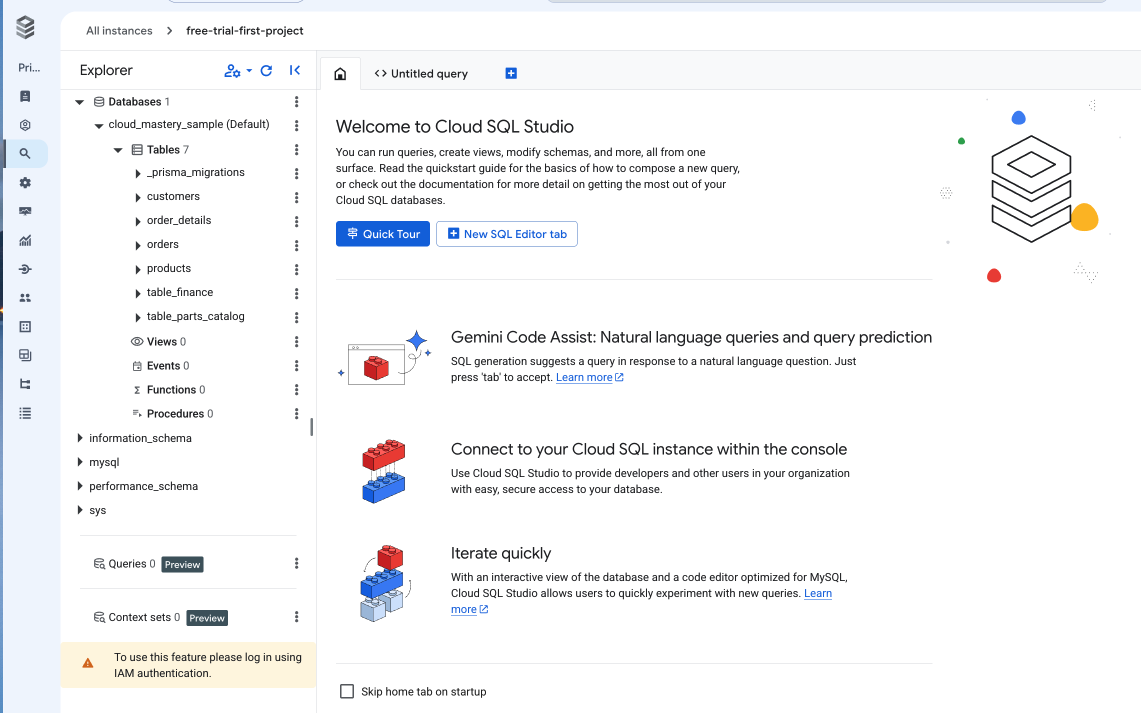Open kebab menu for Databases row
The height and width of the screenshot is (713, 1141).
click(296, 102)
